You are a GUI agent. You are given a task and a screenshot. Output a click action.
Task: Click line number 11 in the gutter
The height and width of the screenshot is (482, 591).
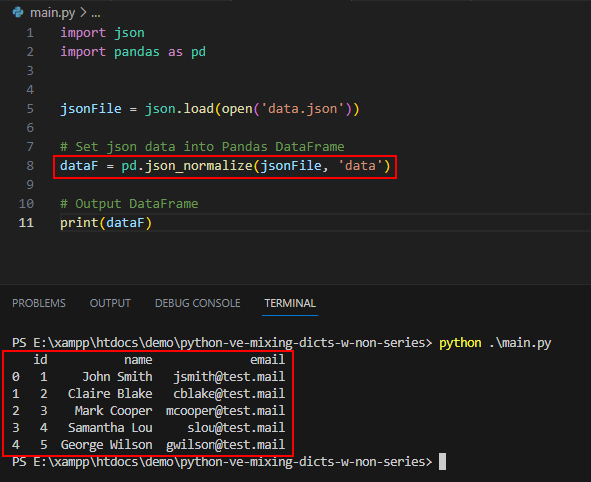[x=26, y=223]
